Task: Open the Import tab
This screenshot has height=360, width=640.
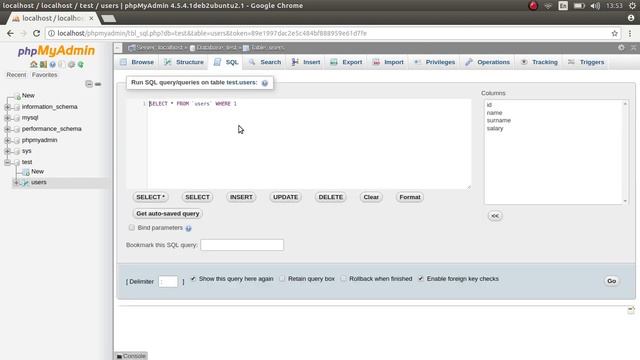Action: 388,62
